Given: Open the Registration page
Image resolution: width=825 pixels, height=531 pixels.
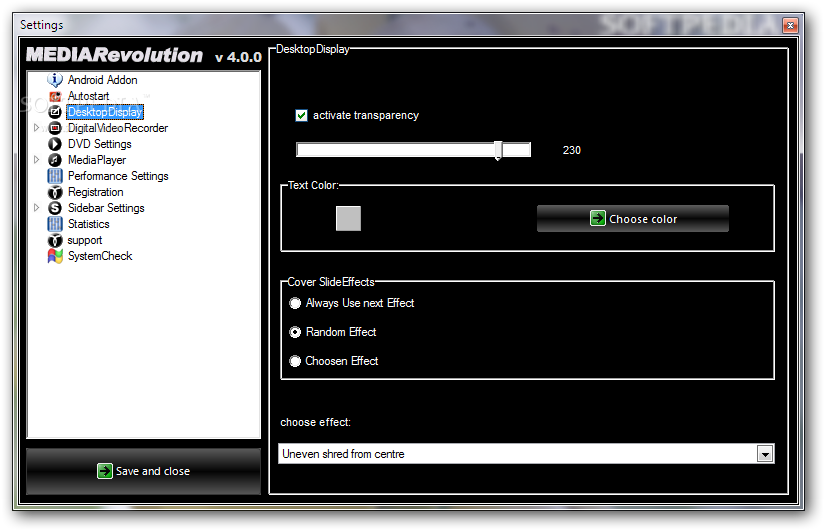Looking at the screenshot, I should pyautogui.click(x=95, y=192).
